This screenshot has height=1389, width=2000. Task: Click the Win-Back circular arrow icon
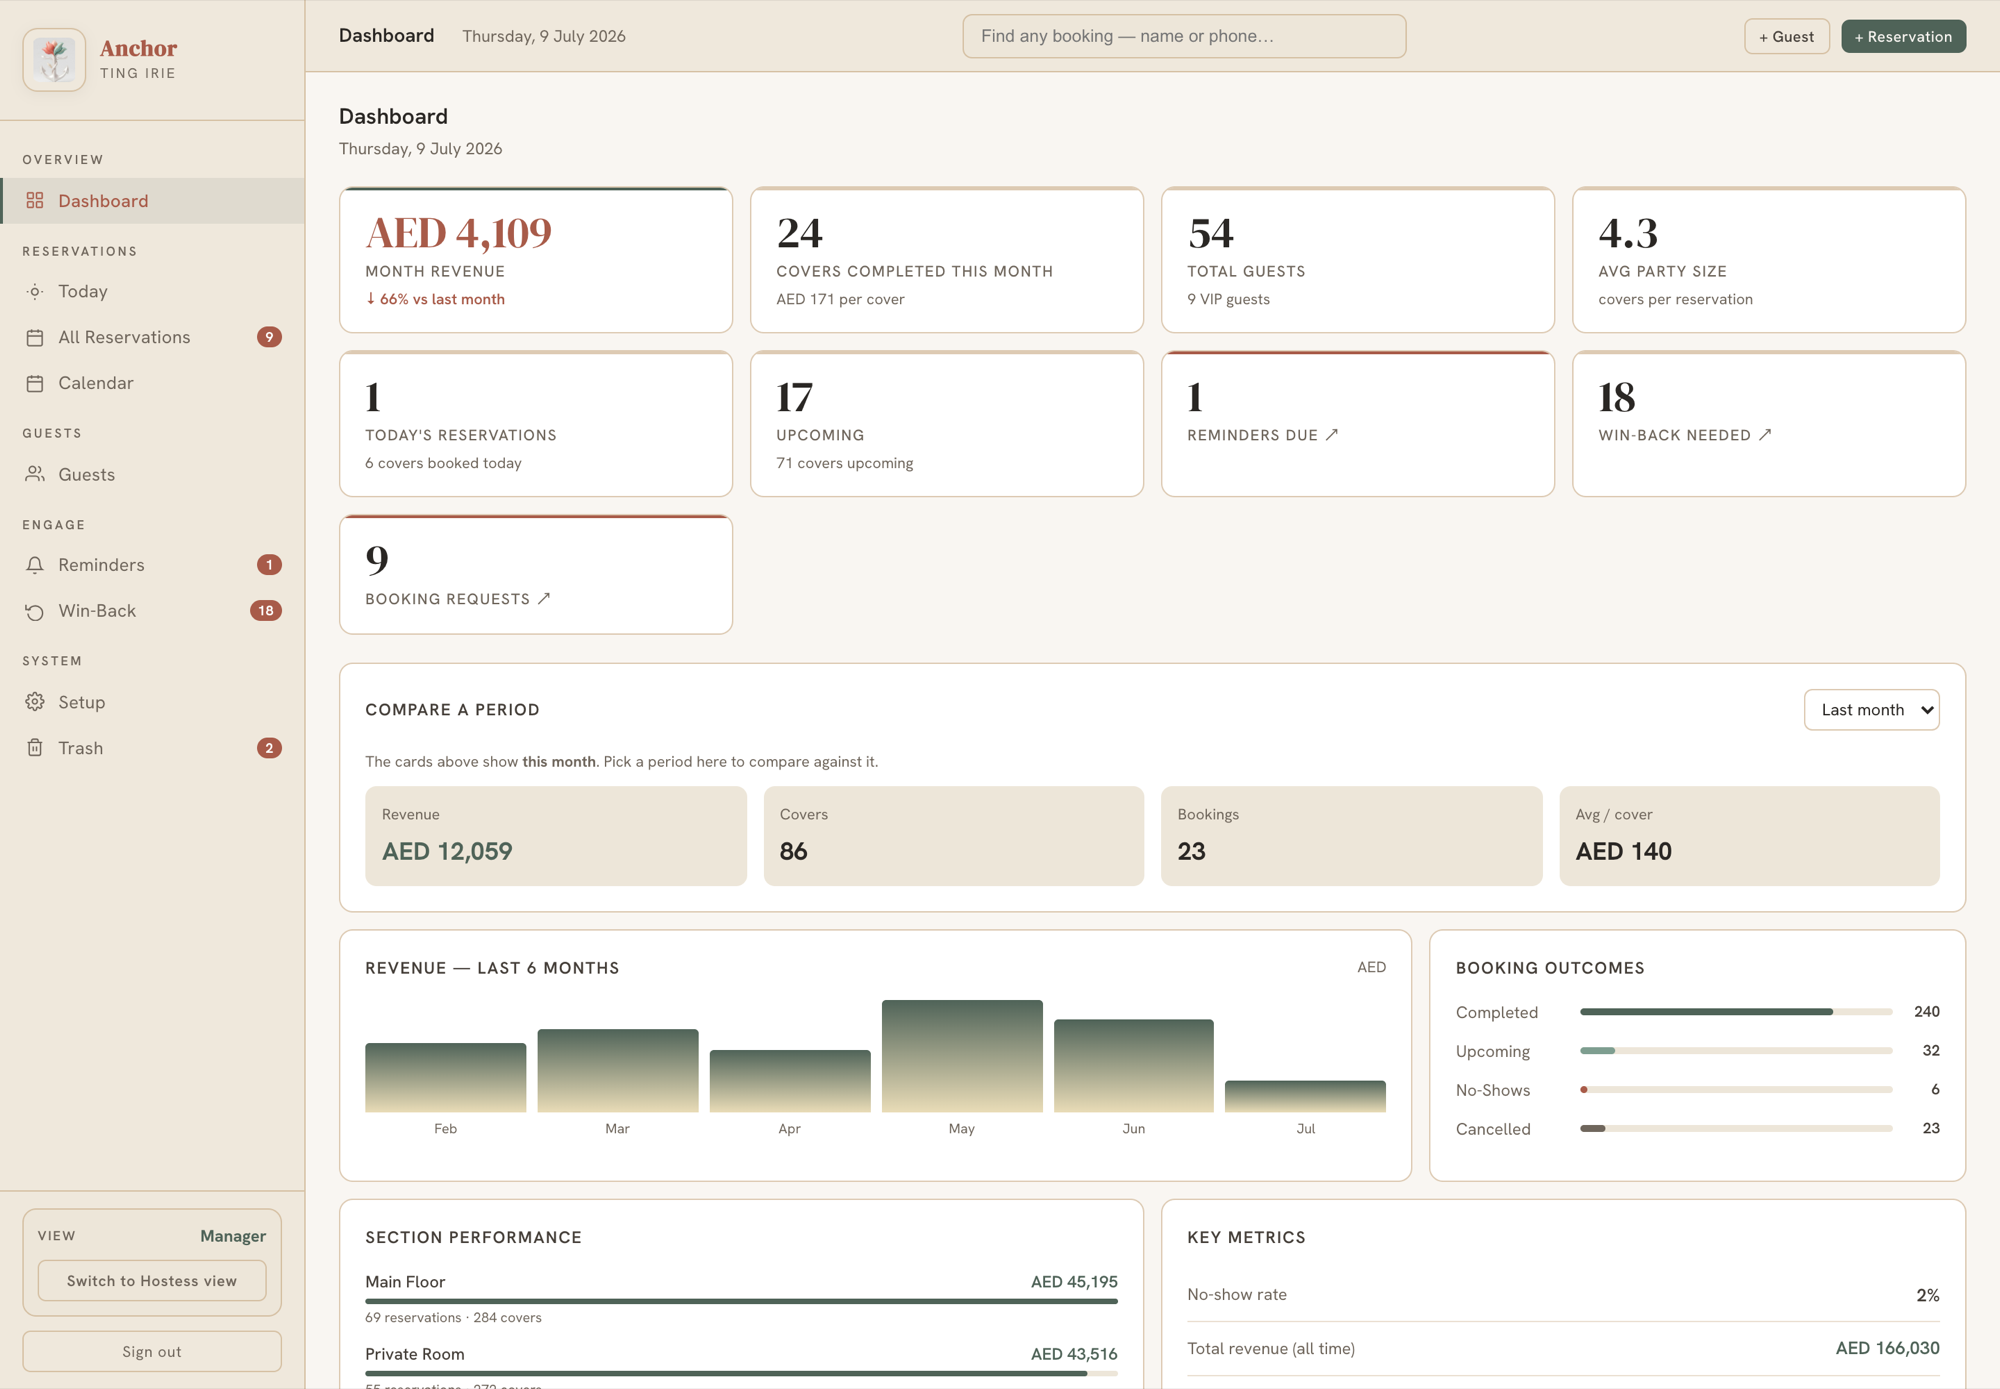tap(35, 611)
